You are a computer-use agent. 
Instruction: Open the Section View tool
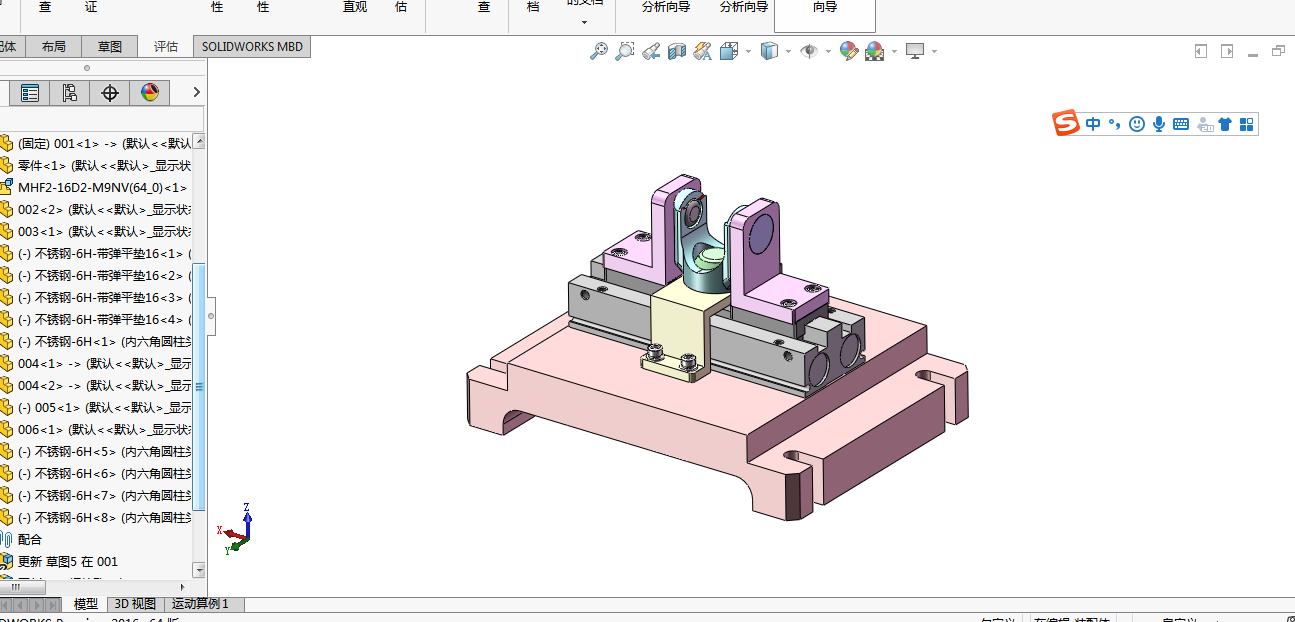(x=677, y=51)
